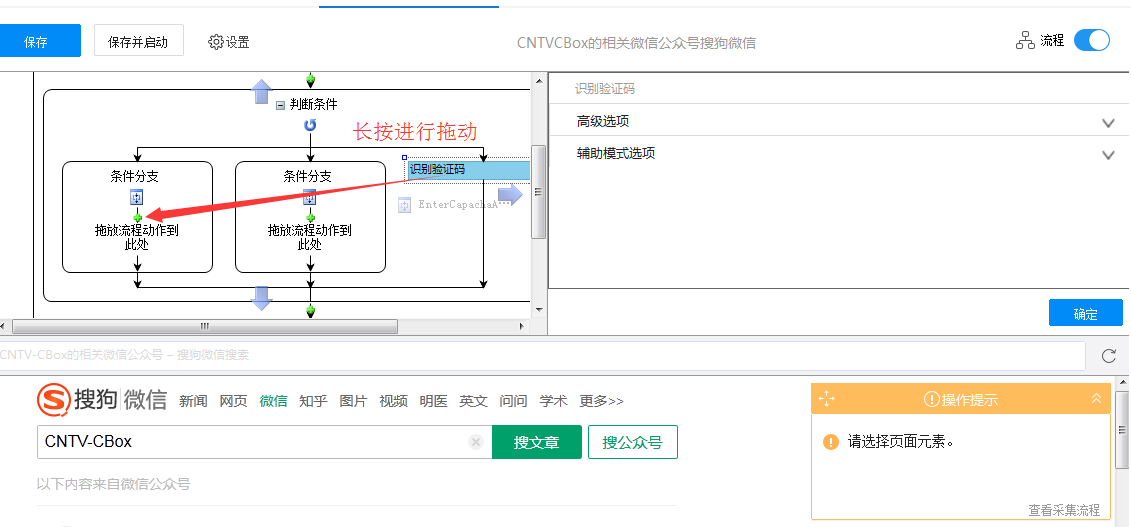Click scroll up arrow of flow panel

(538, 79)
